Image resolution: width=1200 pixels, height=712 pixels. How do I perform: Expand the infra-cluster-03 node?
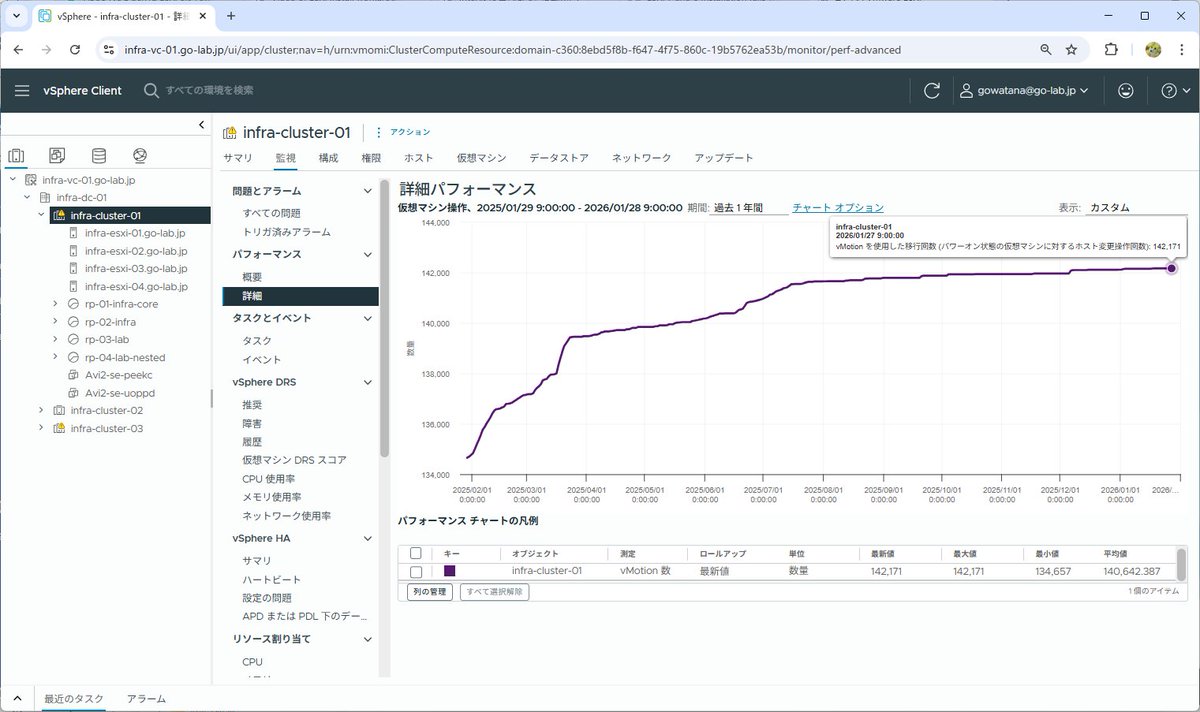tap(41, 428)
